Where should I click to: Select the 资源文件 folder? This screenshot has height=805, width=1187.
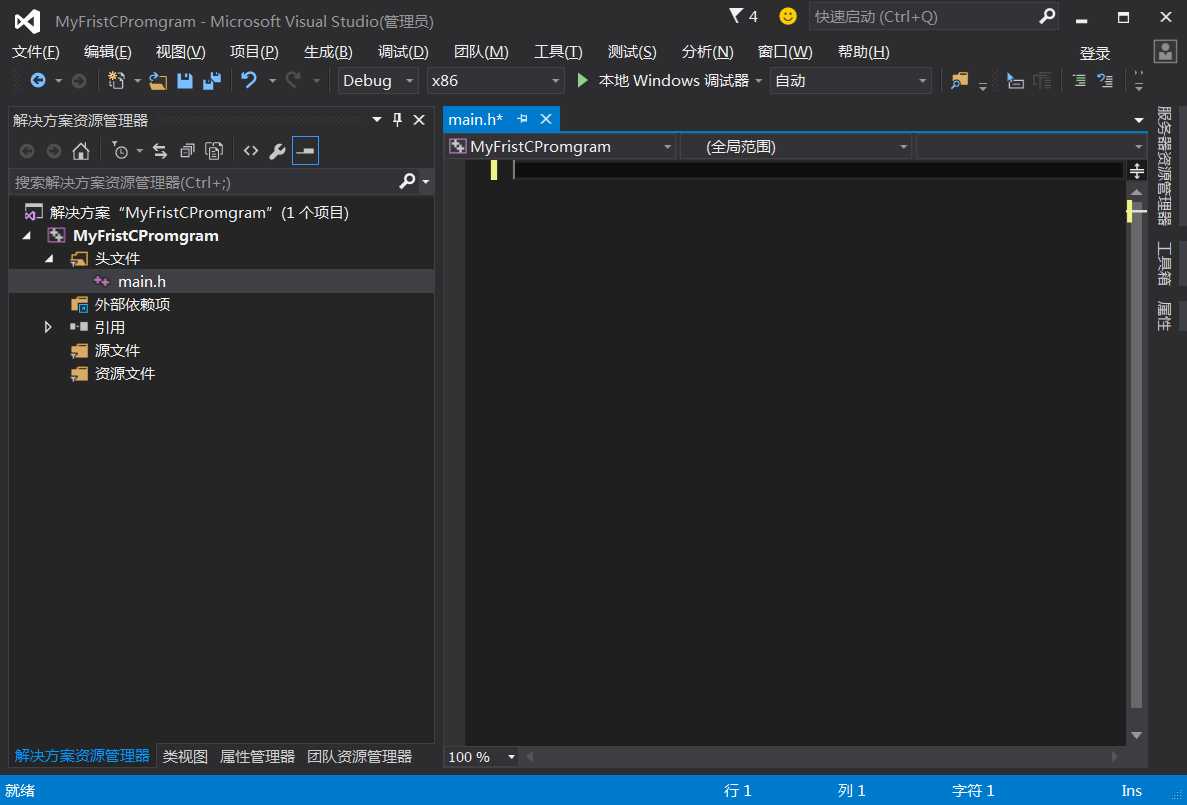pos(125,373)
